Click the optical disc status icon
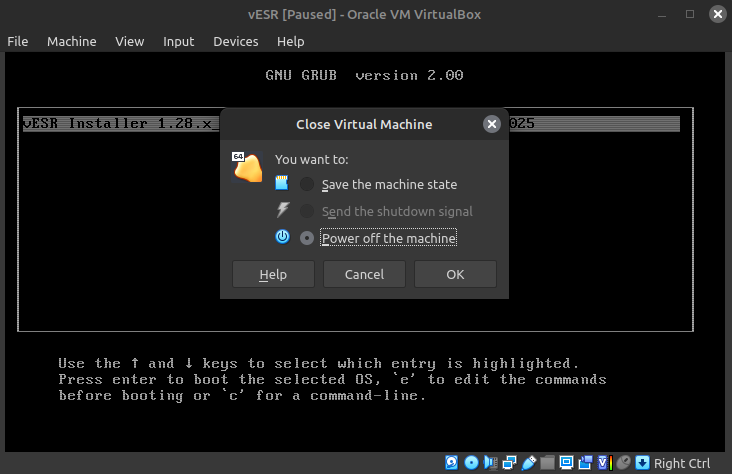 point(472,462)
